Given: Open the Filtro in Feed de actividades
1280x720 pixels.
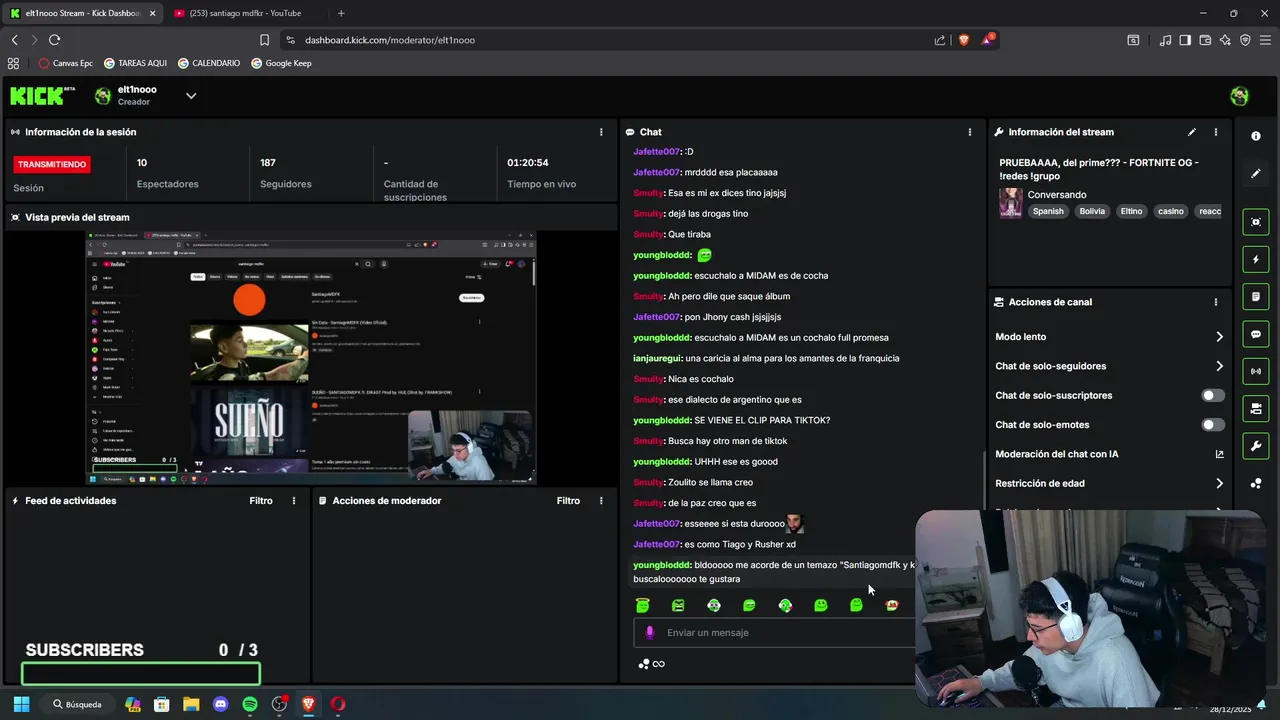Looking at the screenshot, I should point(261,501).
